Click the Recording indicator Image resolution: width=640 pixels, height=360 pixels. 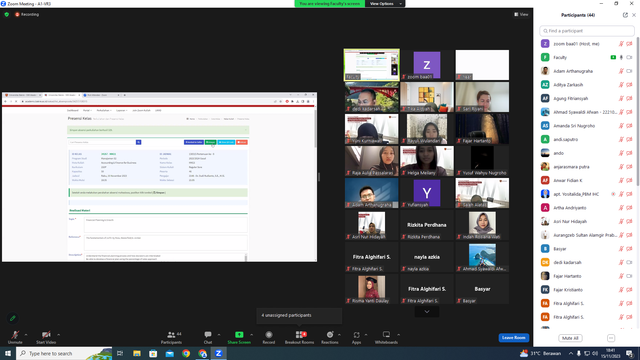pyautogui.click(x=27, y=14)
